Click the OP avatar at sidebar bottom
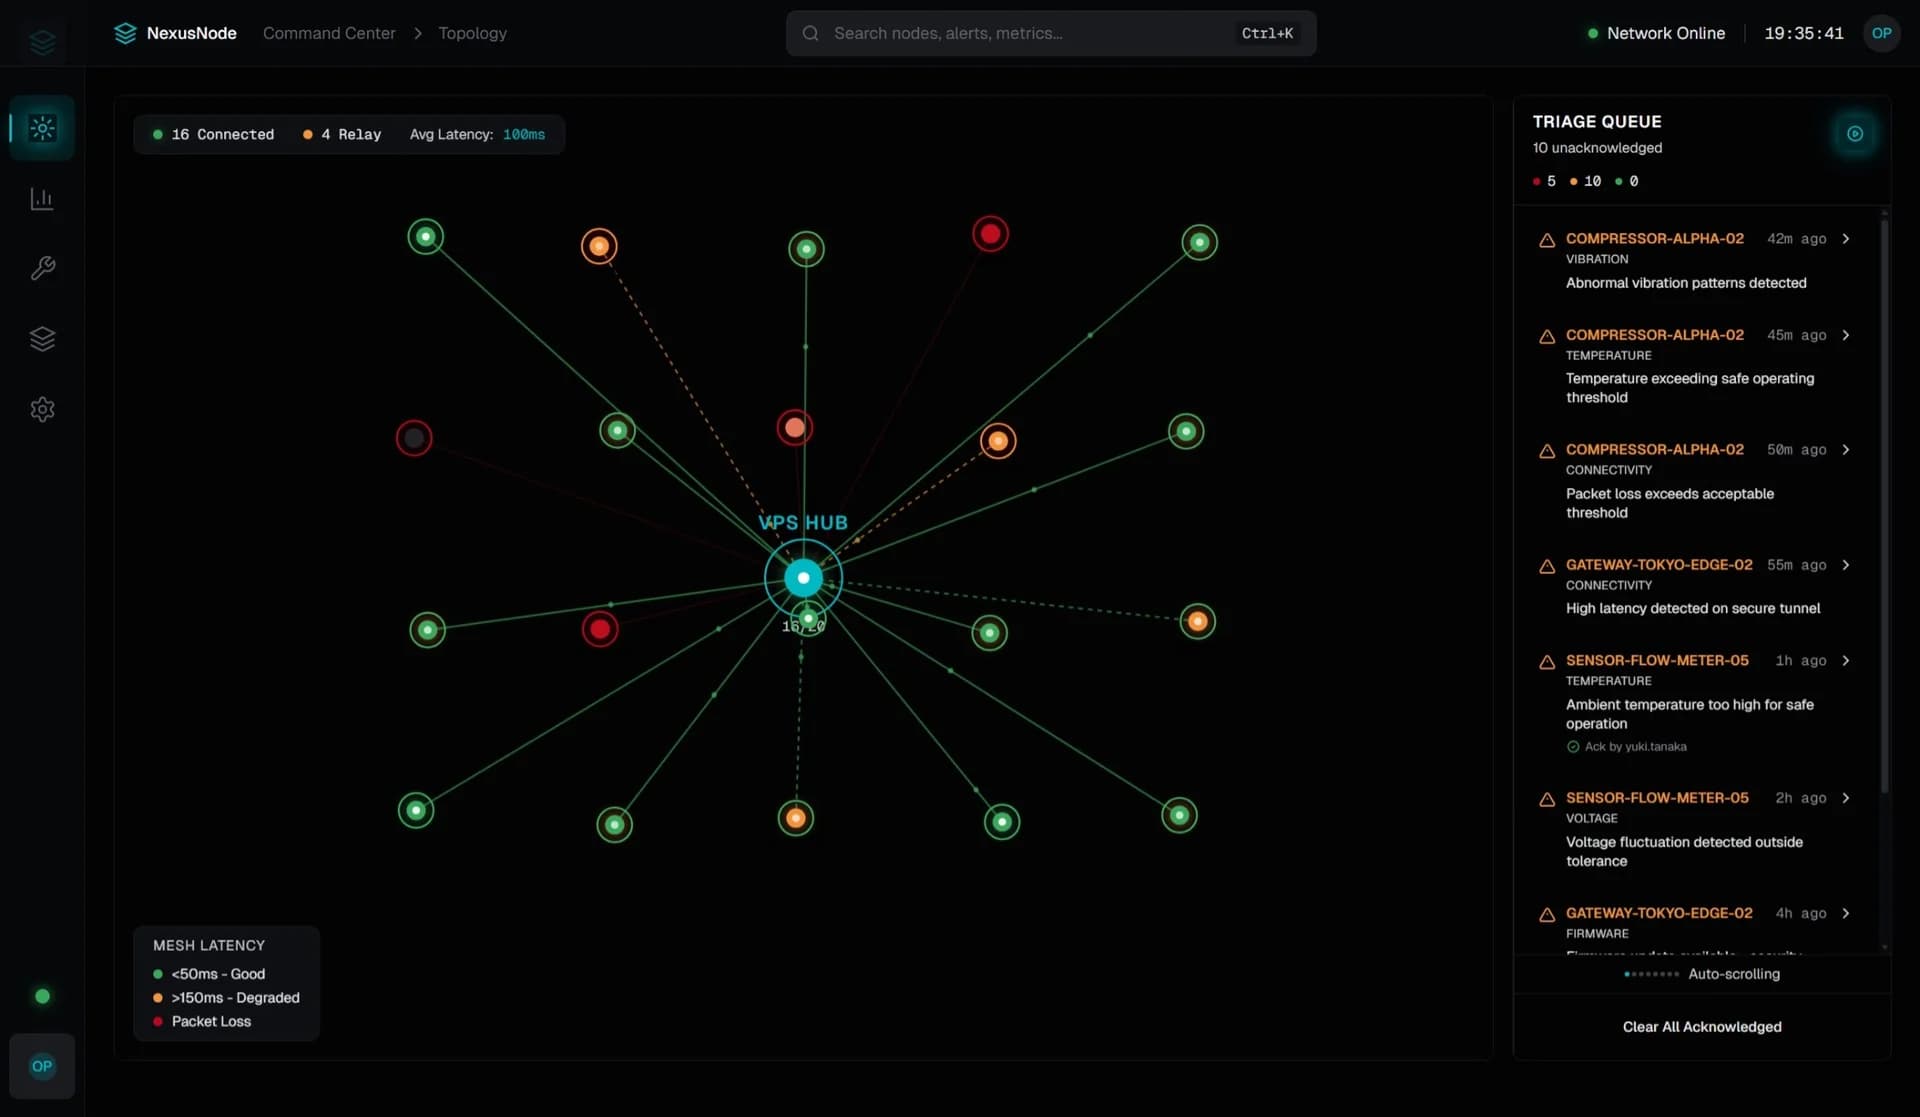The image size is (1920, 1117). click(42, 1066)
